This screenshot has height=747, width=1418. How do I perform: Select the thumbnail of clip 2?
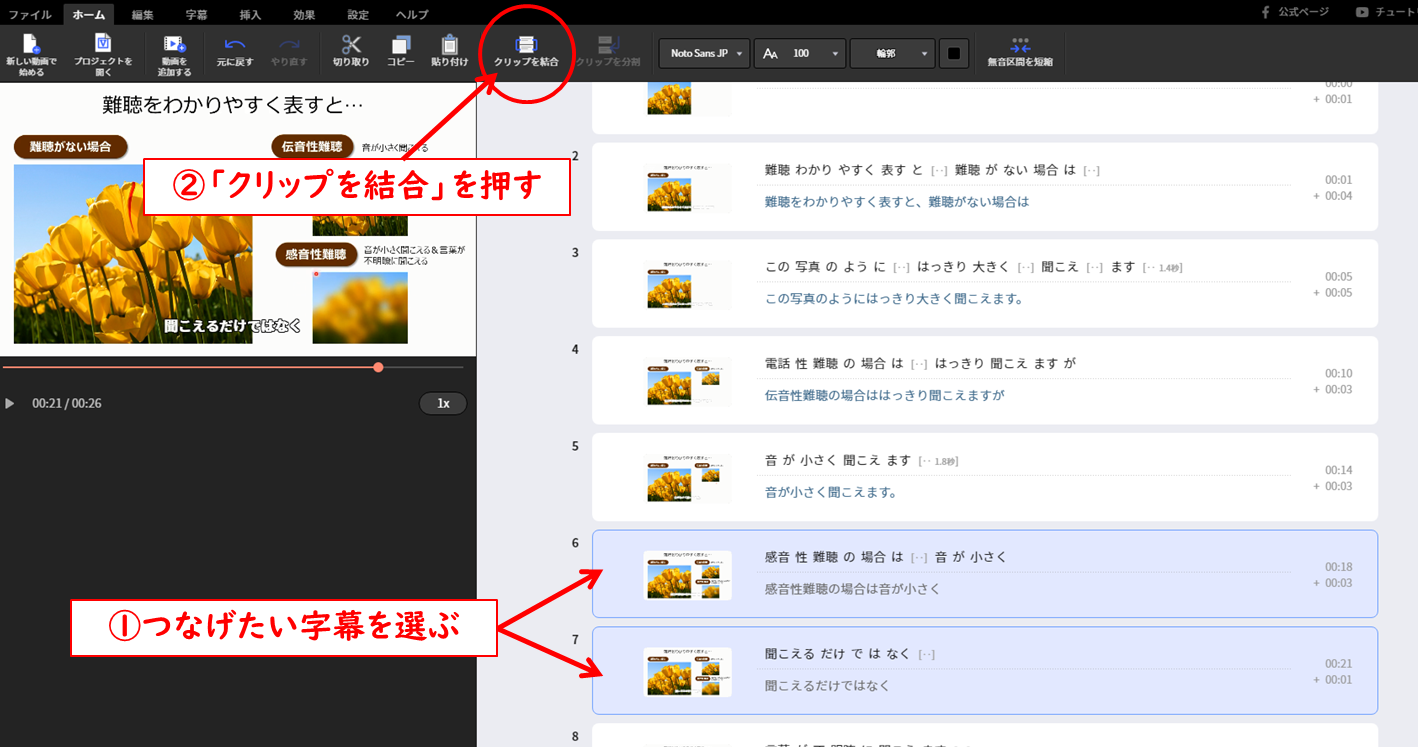688,188
